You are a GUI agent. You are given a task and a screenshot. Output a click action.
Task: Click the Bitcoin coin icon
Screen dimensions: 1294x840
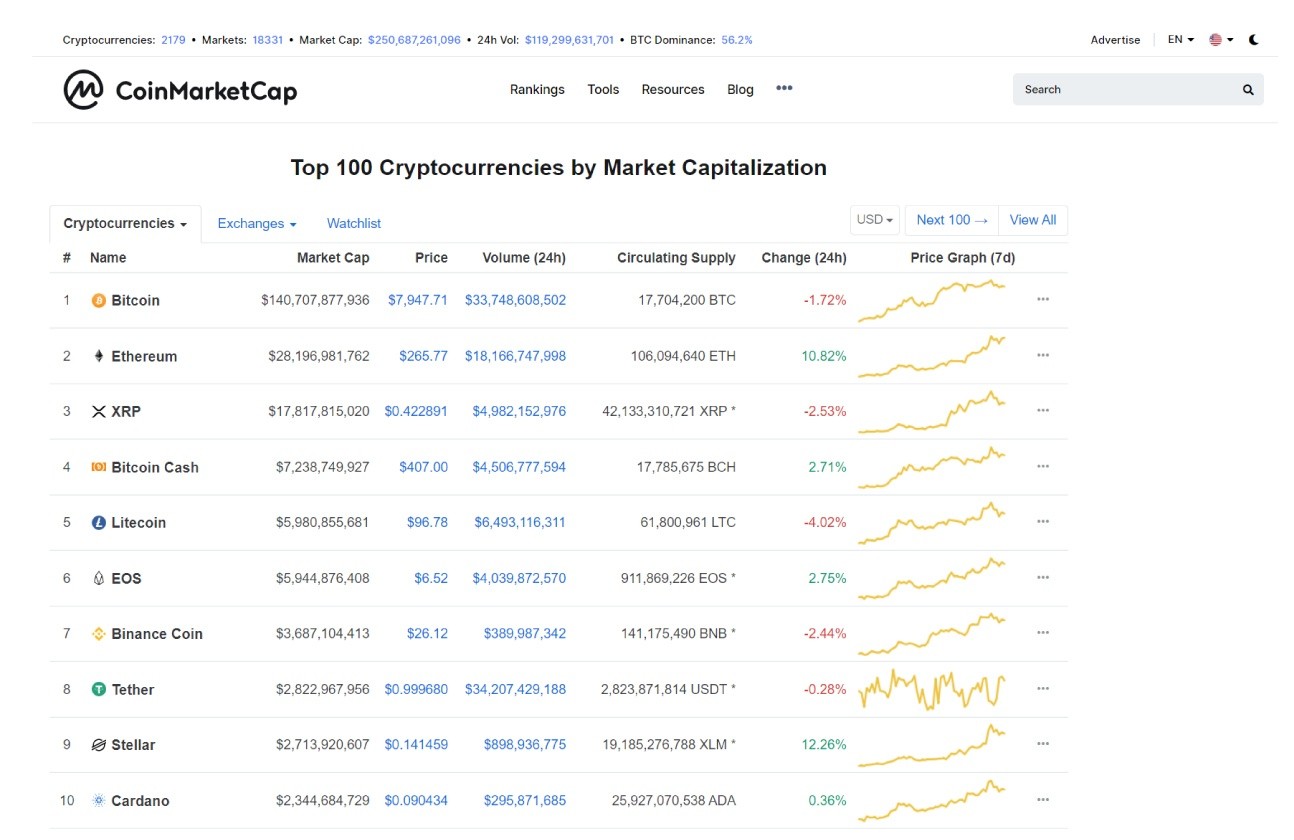[x=98, y=300]
